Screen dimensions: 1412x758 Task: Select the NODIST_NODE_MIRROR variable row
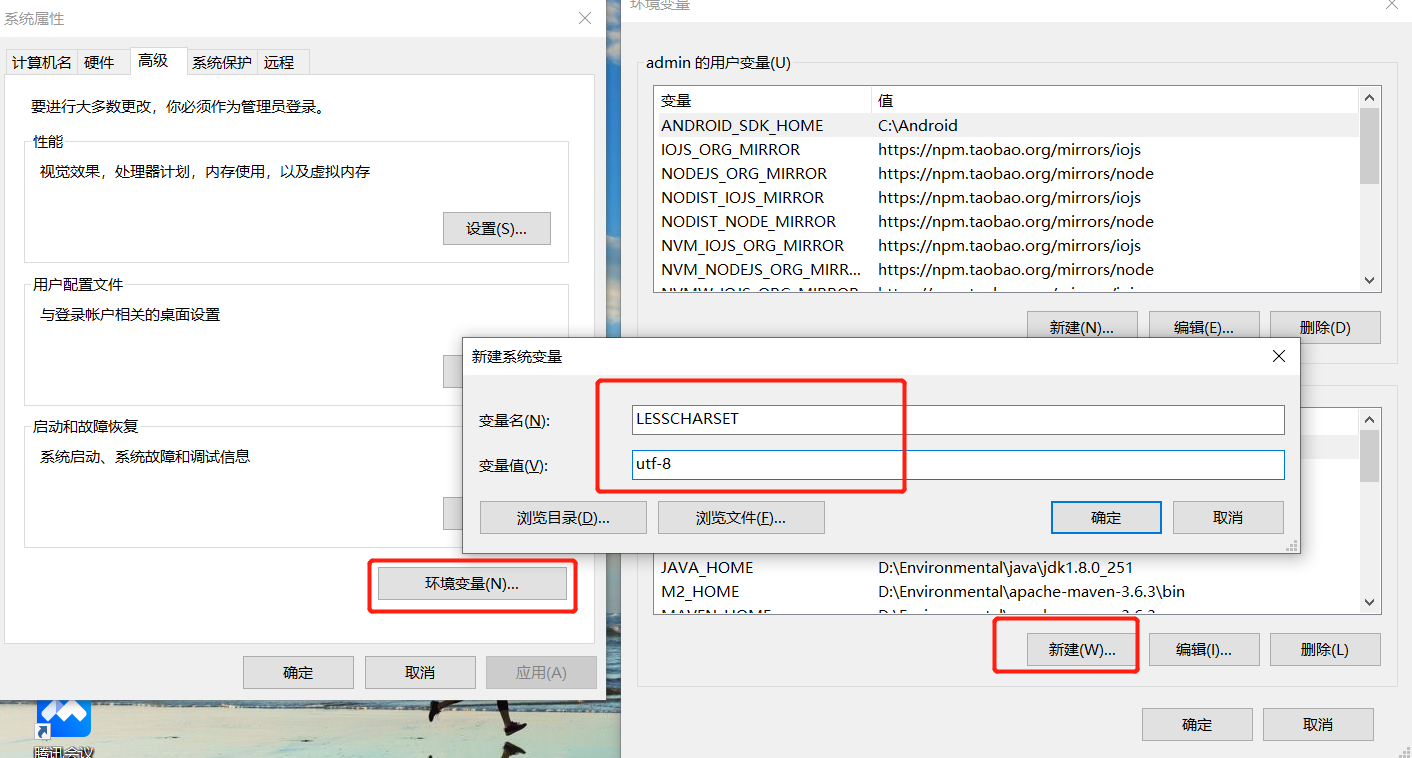[1006, 222]
